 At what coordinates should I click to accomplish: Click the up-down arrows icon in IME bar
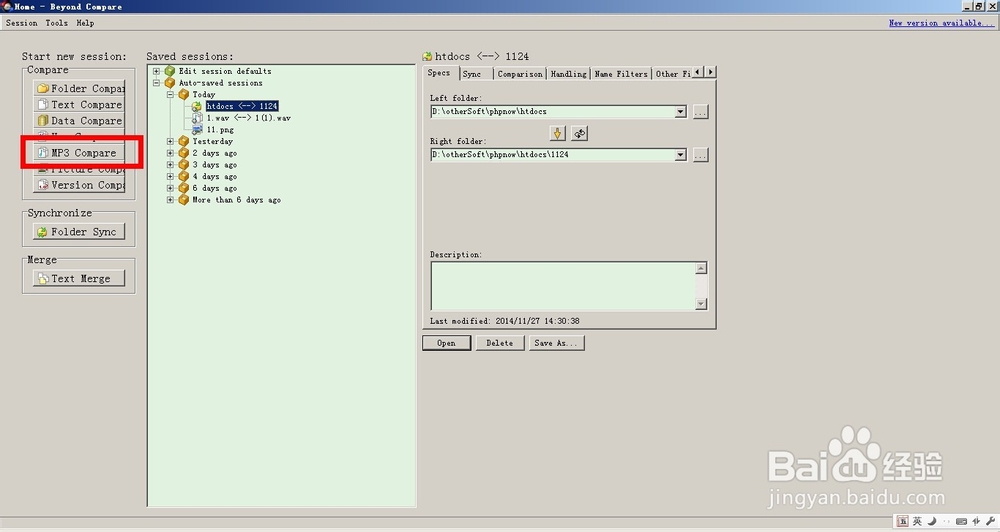976,521
